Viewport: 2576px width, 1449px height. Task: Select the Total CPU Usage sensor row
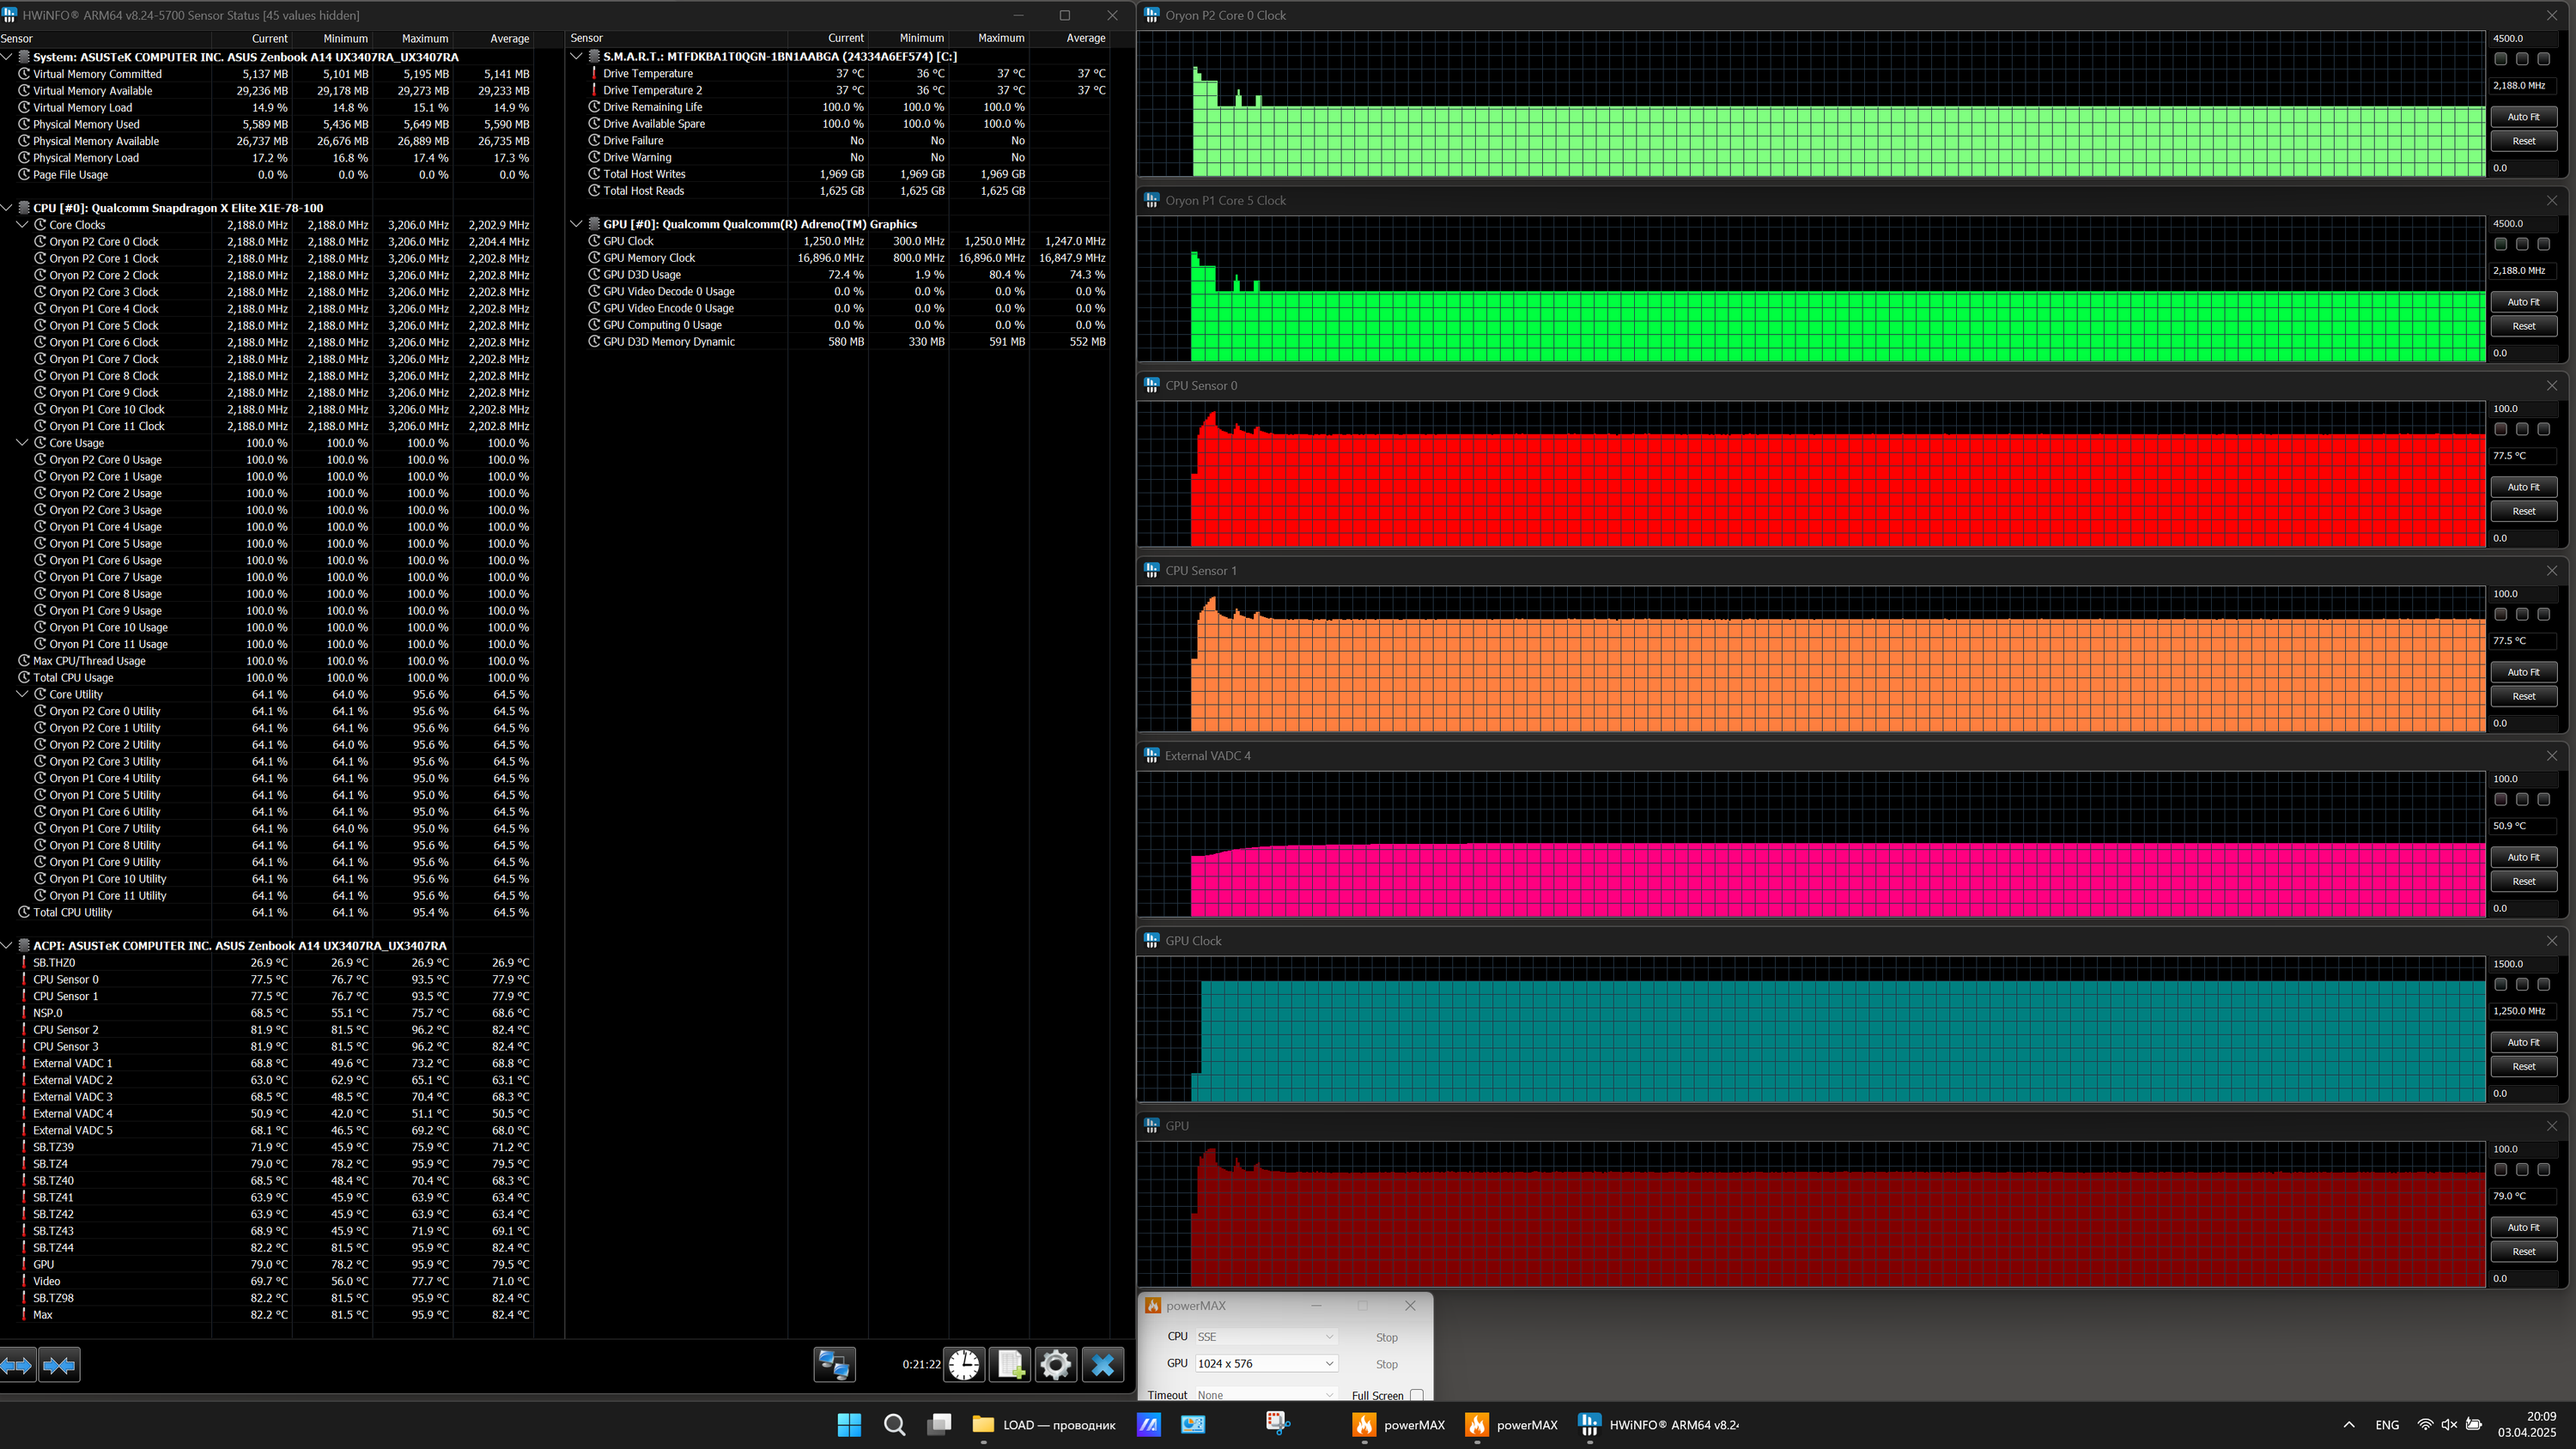[x=73, y=678]
